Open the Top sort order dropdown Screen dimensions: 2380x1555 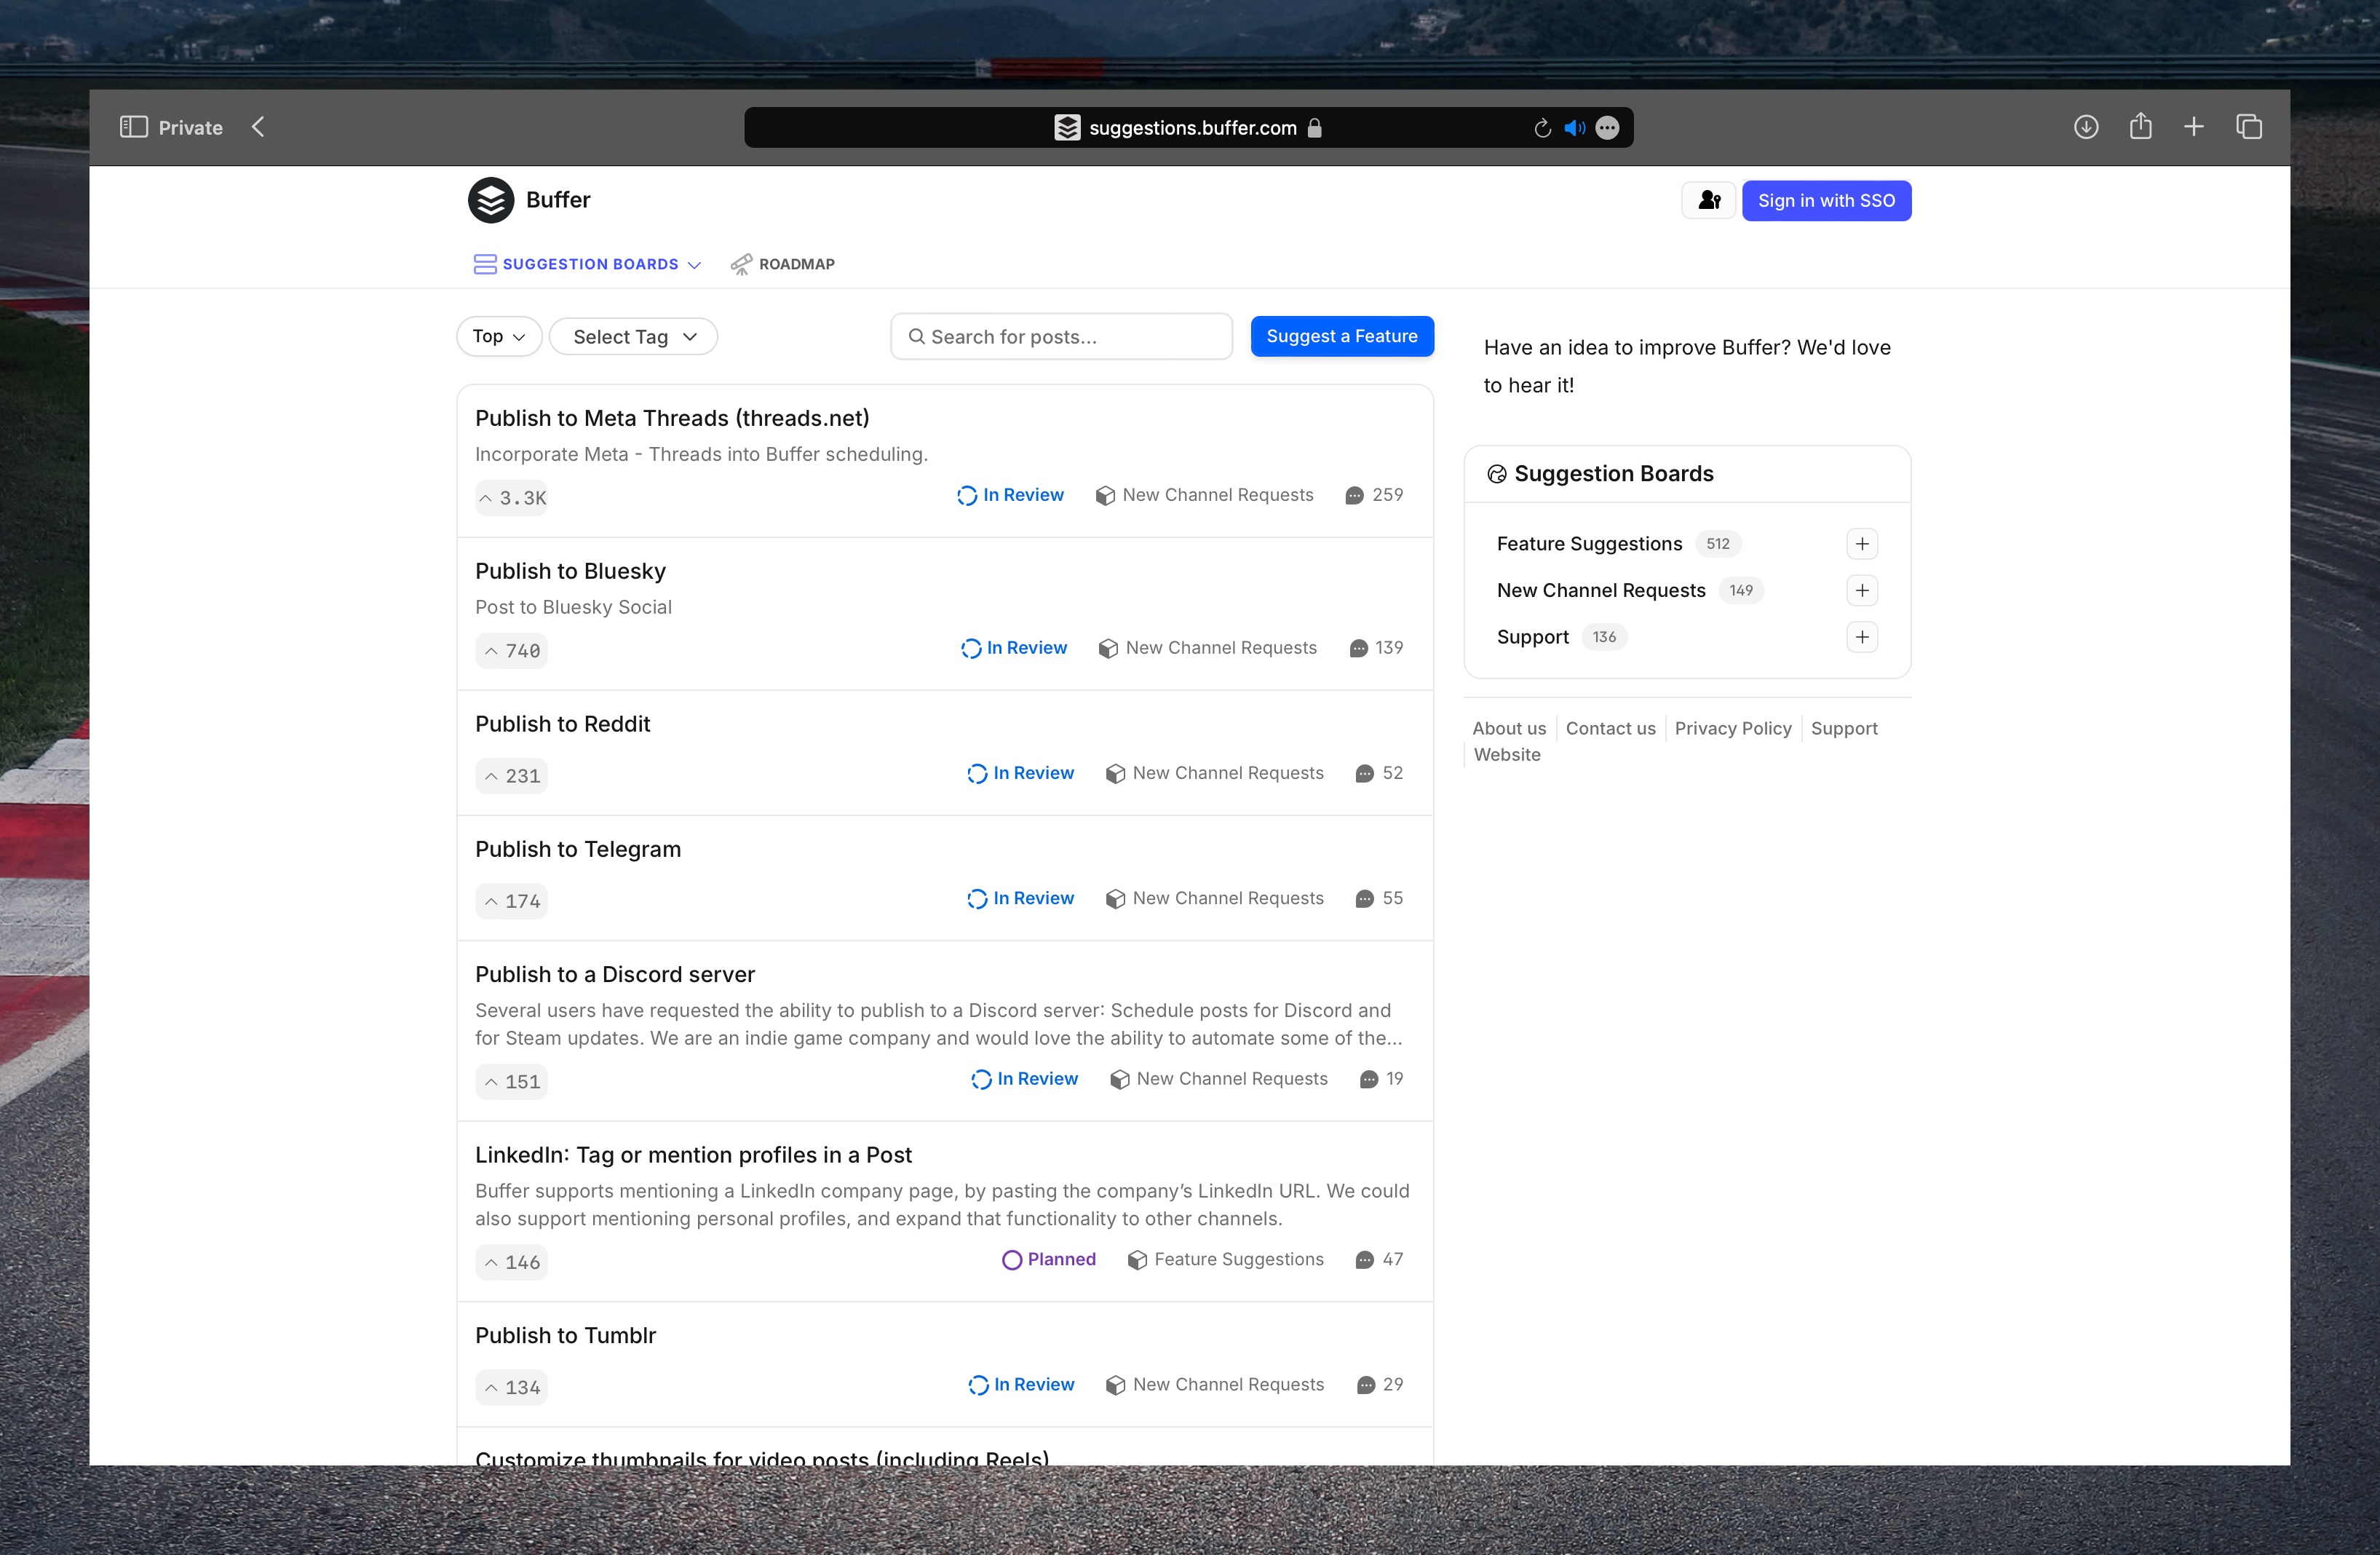click(x=499, y=336)
